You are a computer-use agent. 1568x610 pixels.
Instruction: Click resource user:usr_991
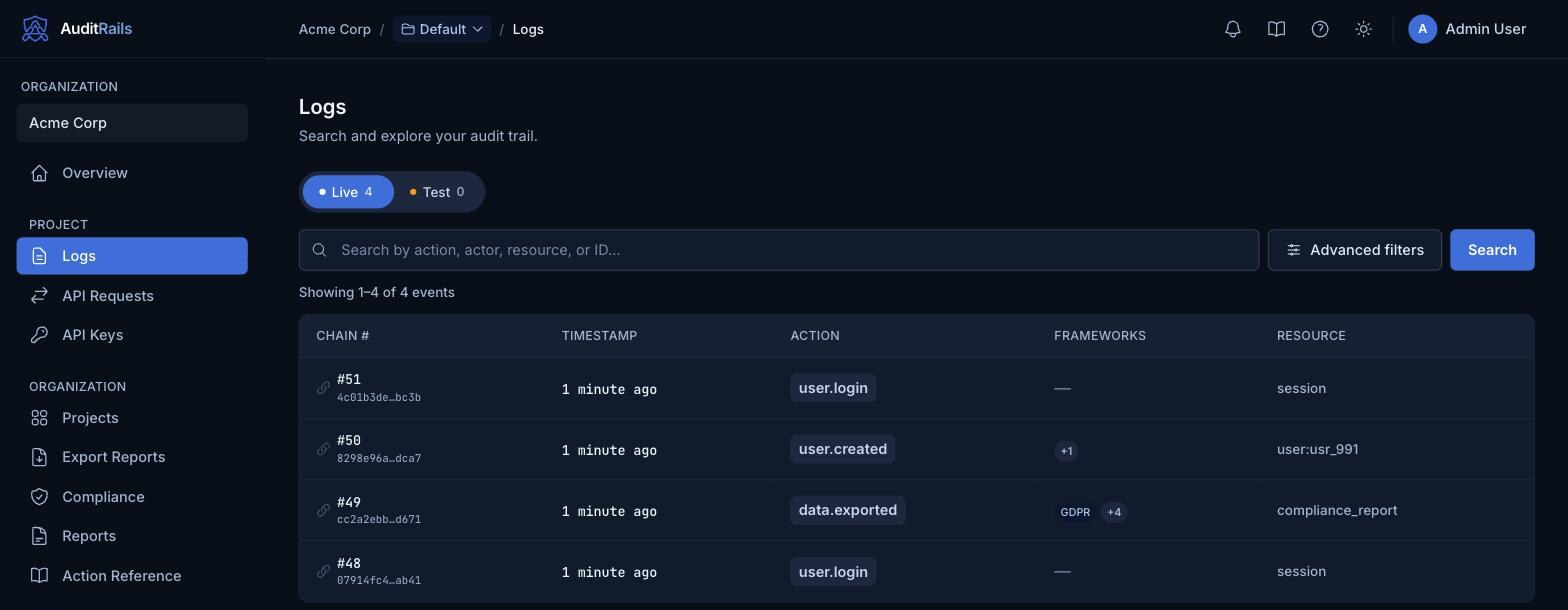click(x=1318, y=449)
